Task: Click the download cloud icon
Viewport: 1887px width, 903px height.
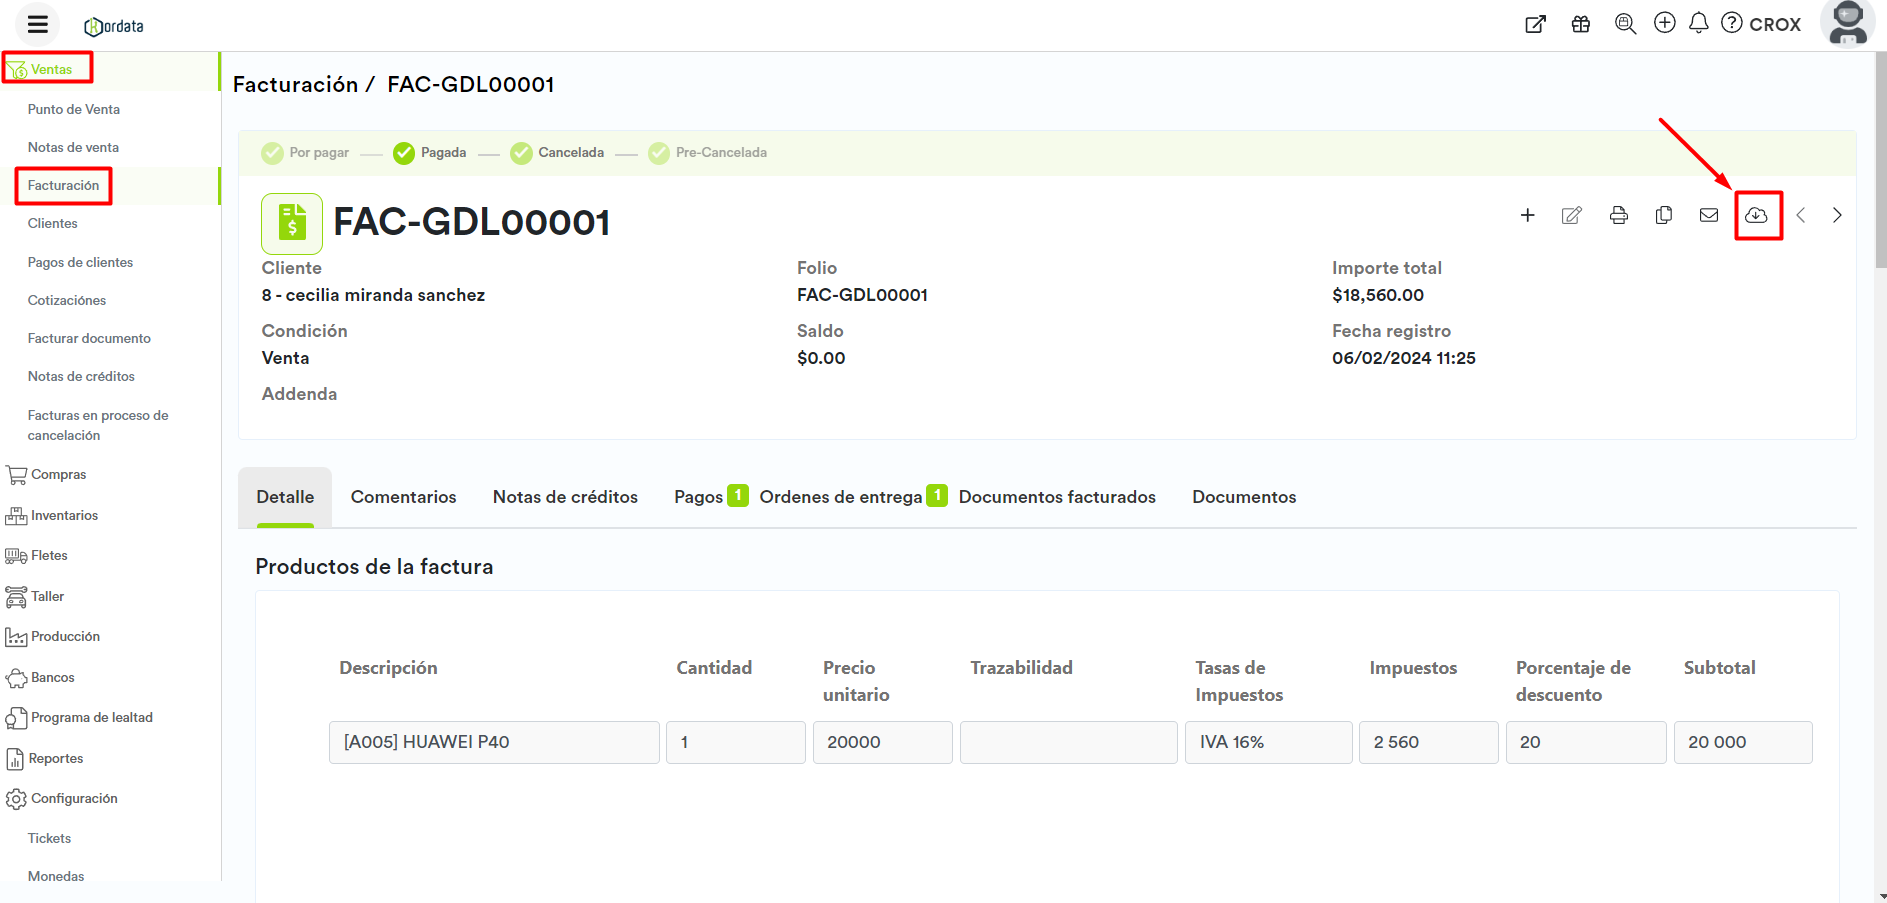Action: click(1756, 215)
